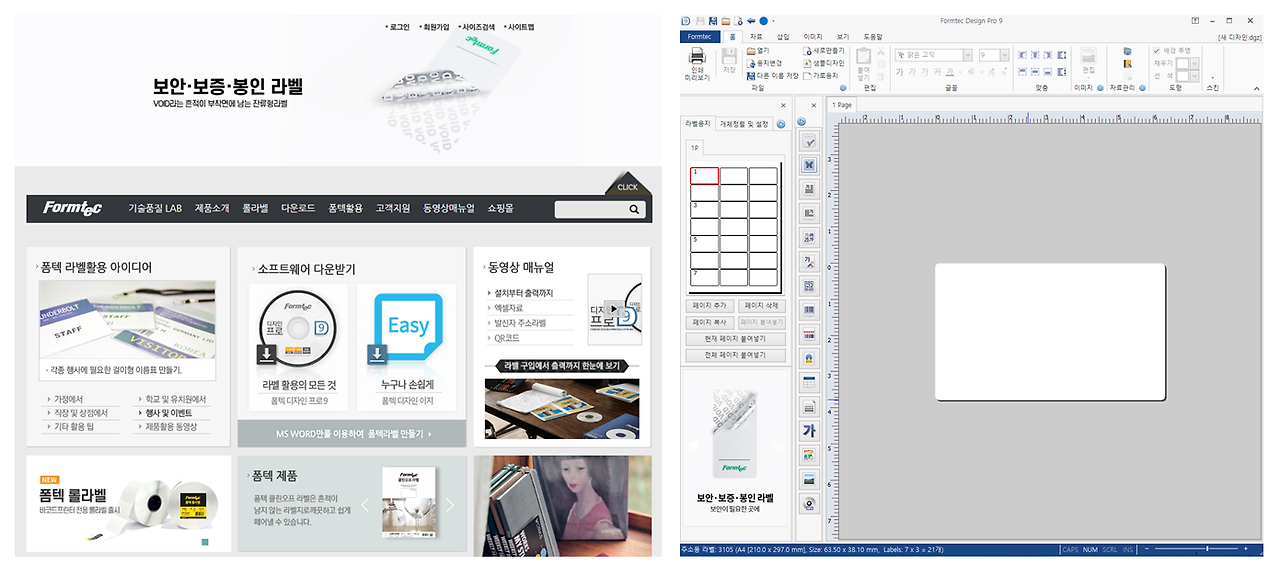Click the Formtec logo on website navbar
The image size is (1280, 576).
point(72,208)
